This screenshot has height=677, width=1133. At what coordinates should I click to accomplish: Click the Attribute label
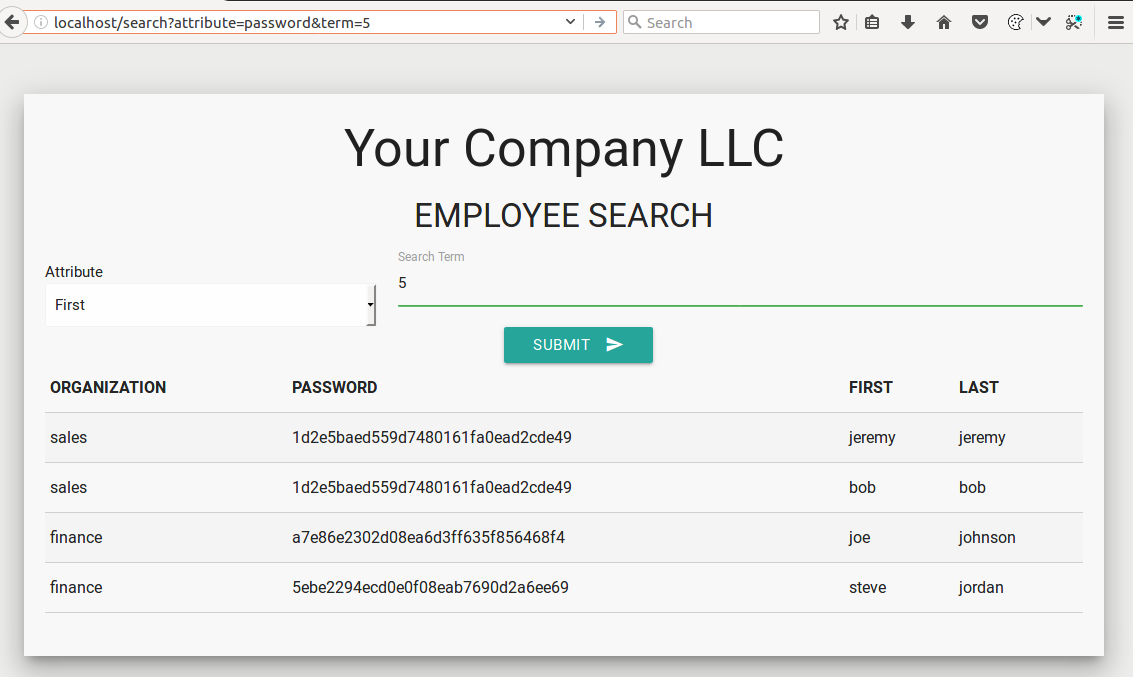click(74, 272)
